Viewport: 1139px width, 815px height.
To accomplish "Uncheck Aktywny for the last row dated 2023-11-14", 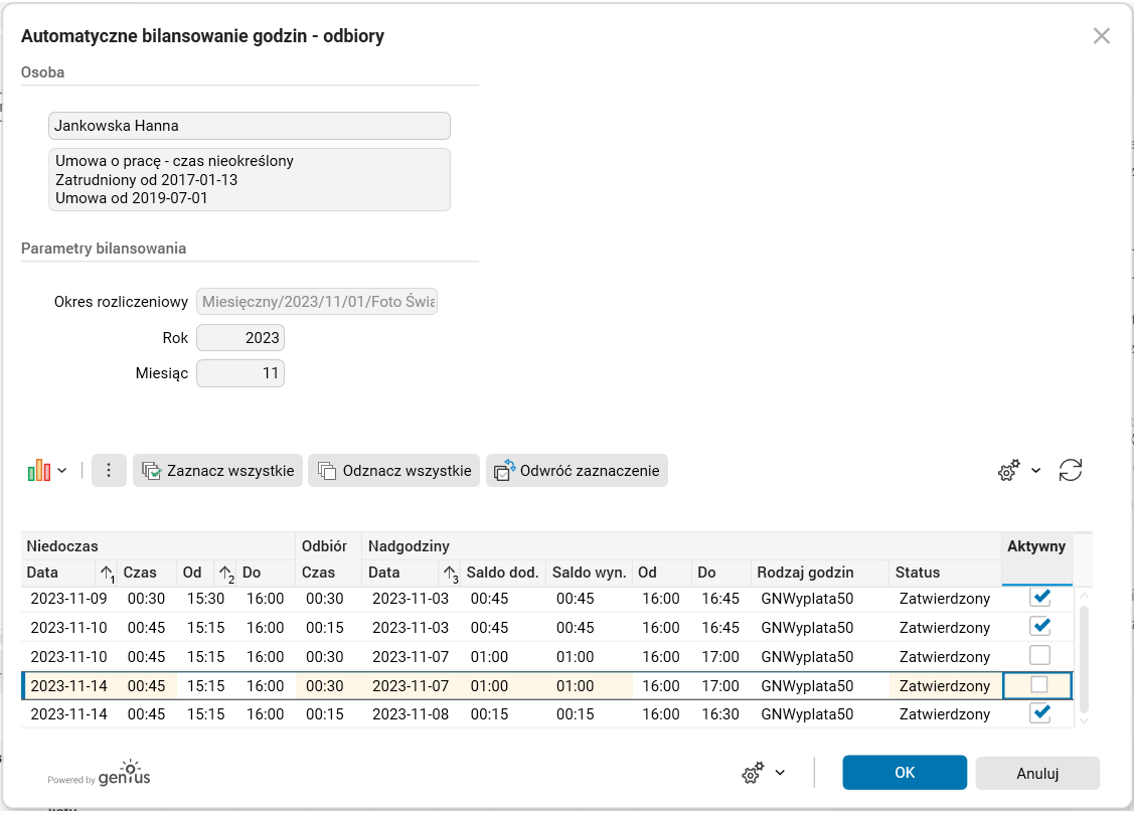I will (1040, 714).
